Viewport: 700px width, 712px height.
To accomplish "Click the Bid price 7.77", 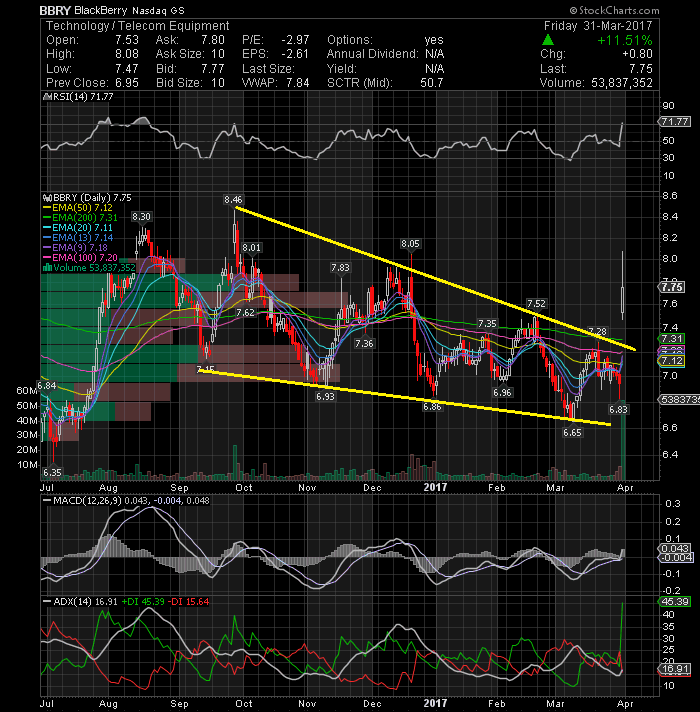I will (213, 69).
